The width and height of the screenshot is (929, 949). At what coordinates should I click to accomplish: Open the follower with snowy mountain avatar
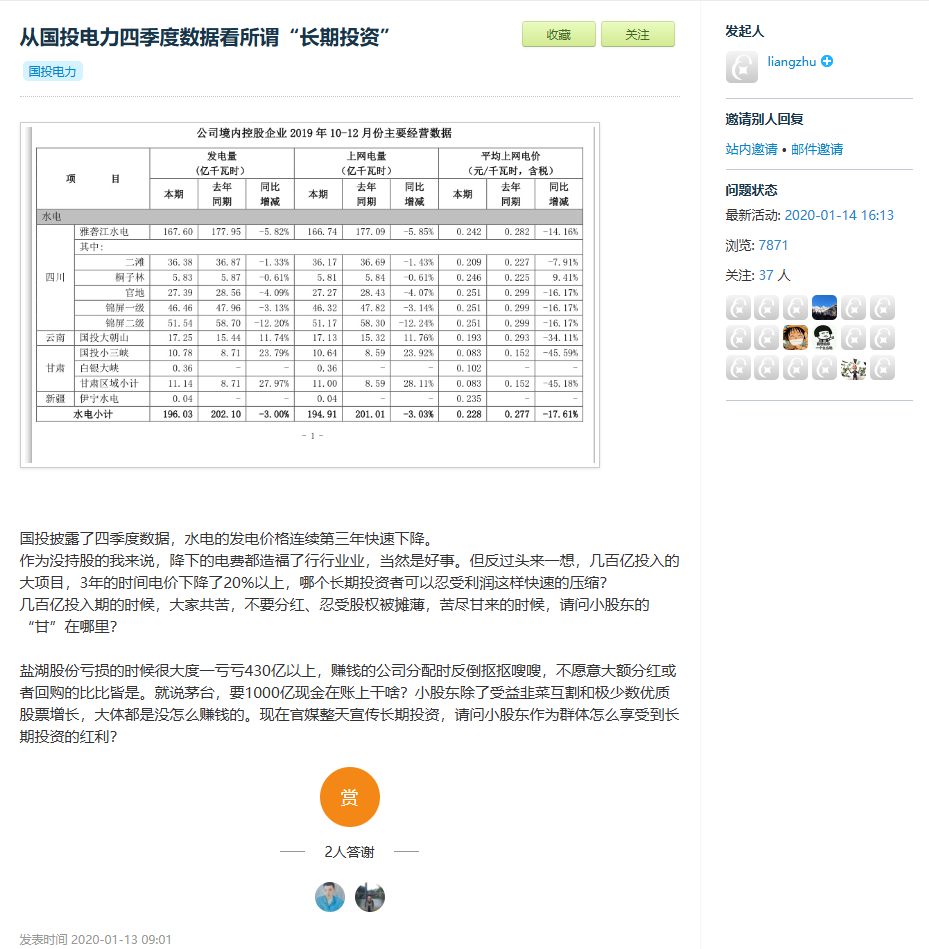coord(824,307)
